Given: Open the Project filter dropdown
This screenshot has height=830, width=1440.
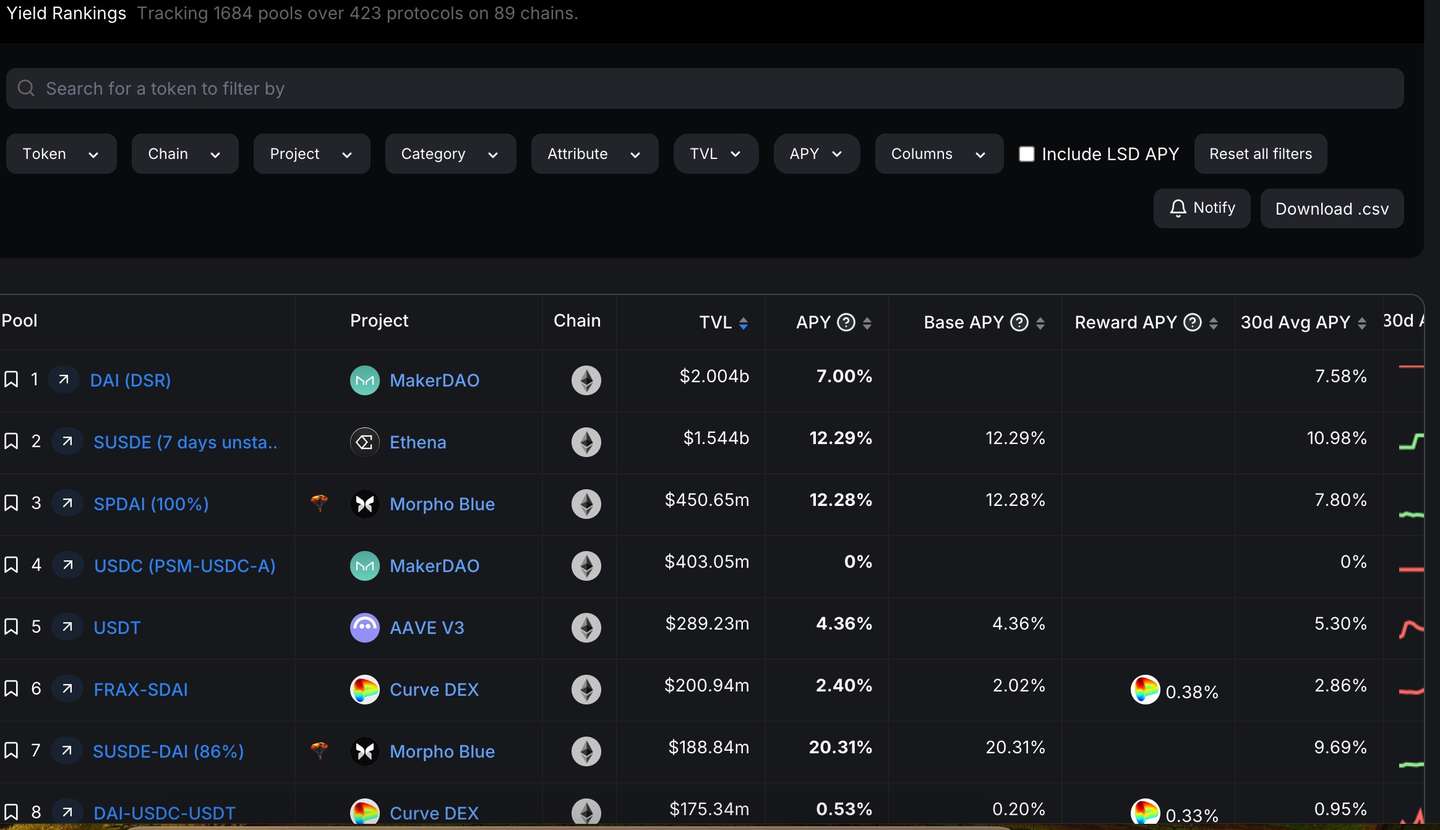Looking at the screenshot, I should (x=312, y=154).
